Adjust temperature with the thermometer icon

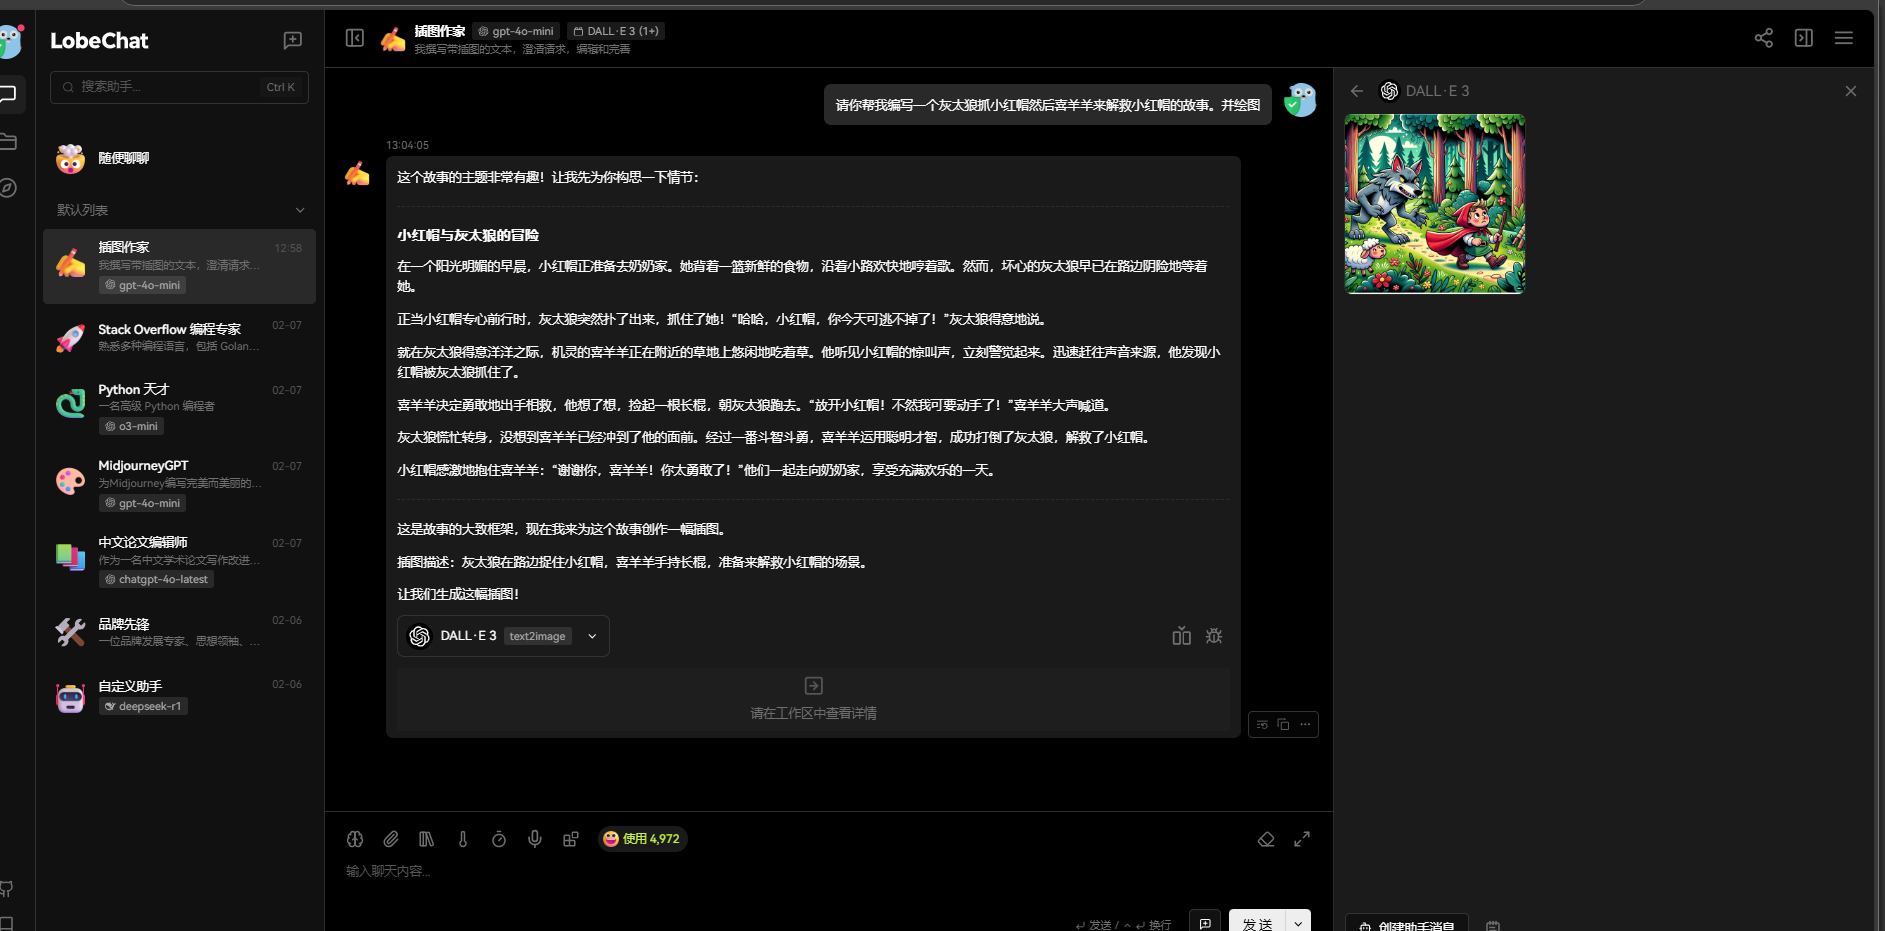point(463,839)
